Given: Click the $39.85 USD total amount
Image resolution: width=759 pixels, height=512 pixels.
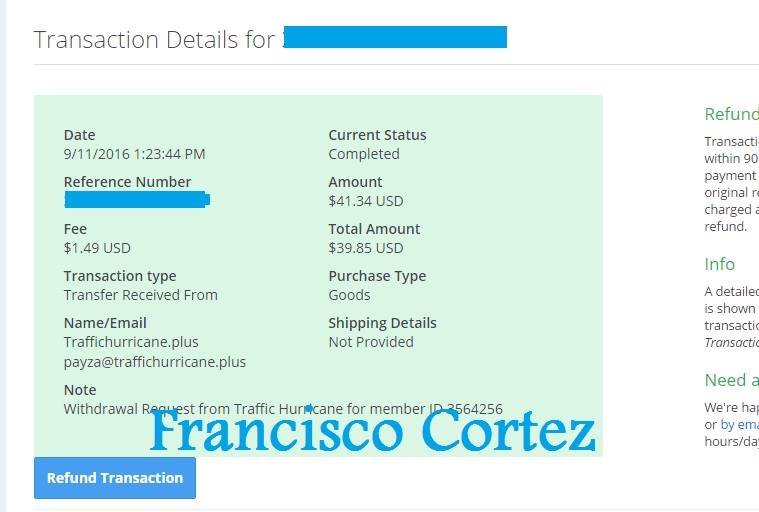Looking at the screenshot, I should [365, 248].
